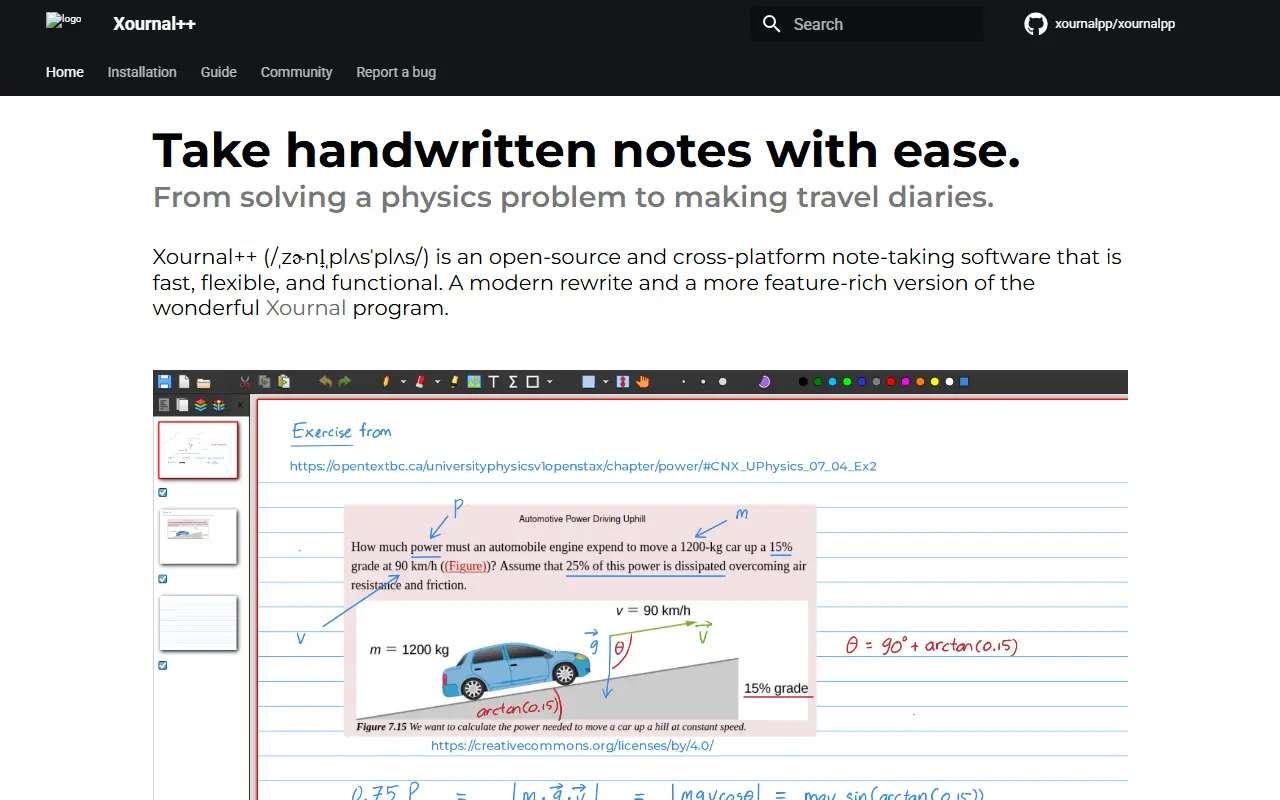Screen dimensions: 1280x800
Task: Click the Redo arrow icon
Action: (344, 382)
